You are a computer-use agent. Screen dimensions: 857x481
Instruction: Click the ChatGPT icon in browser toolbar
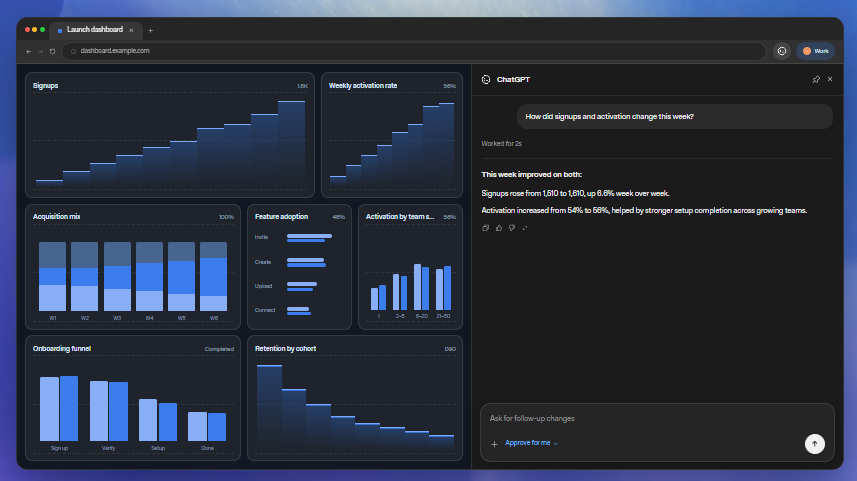pos(782,51)
